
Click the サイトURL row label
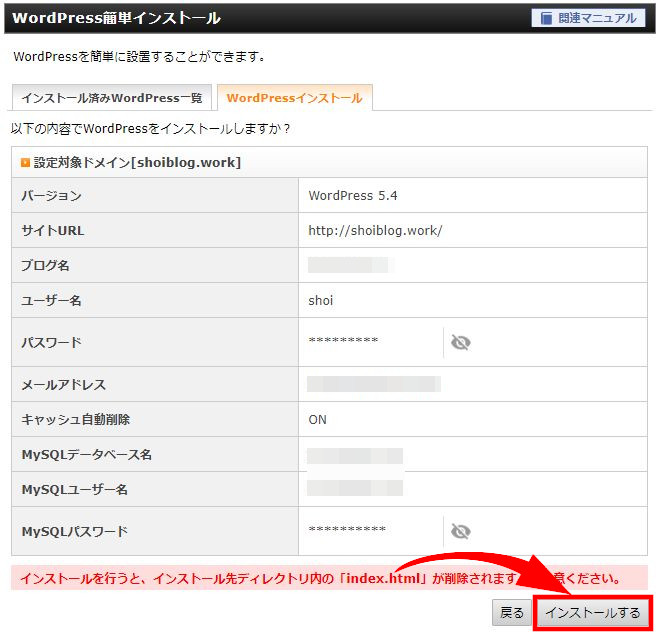pos(53,231)
